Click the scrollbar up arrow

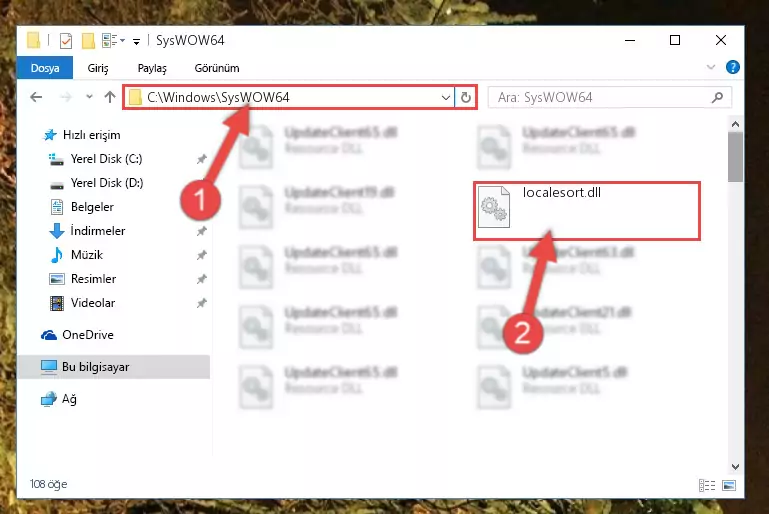pyautogui.click(x=735, y=124)
